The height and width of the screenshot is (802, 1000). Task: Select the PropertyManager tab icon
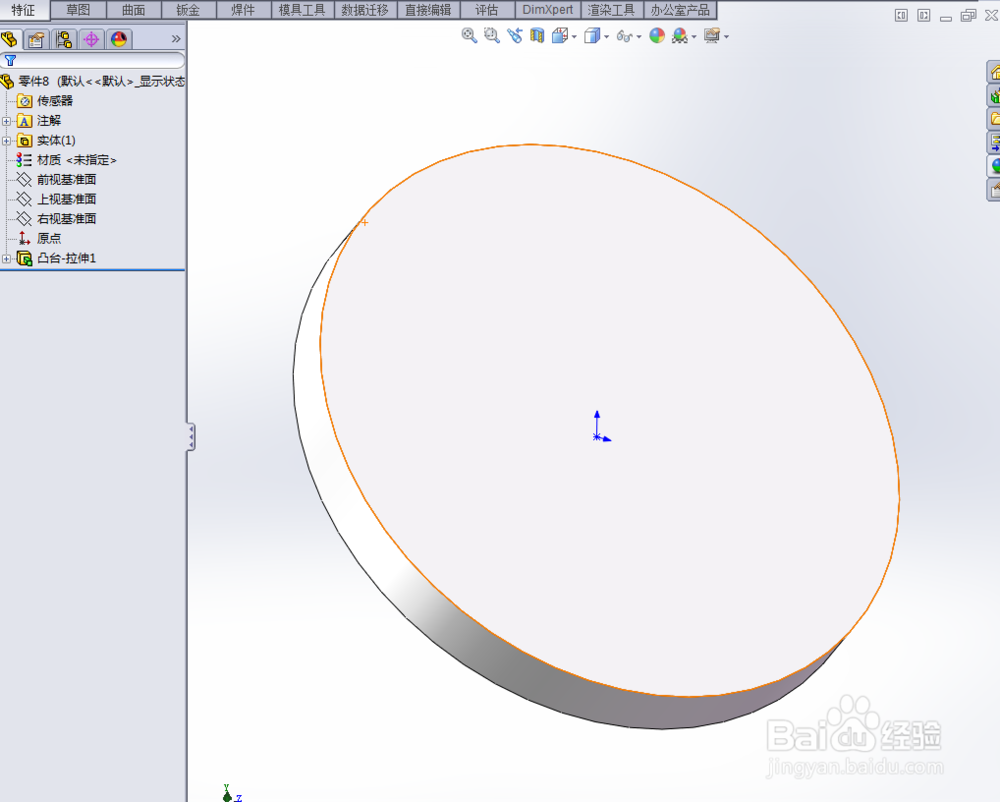(36, 40)
